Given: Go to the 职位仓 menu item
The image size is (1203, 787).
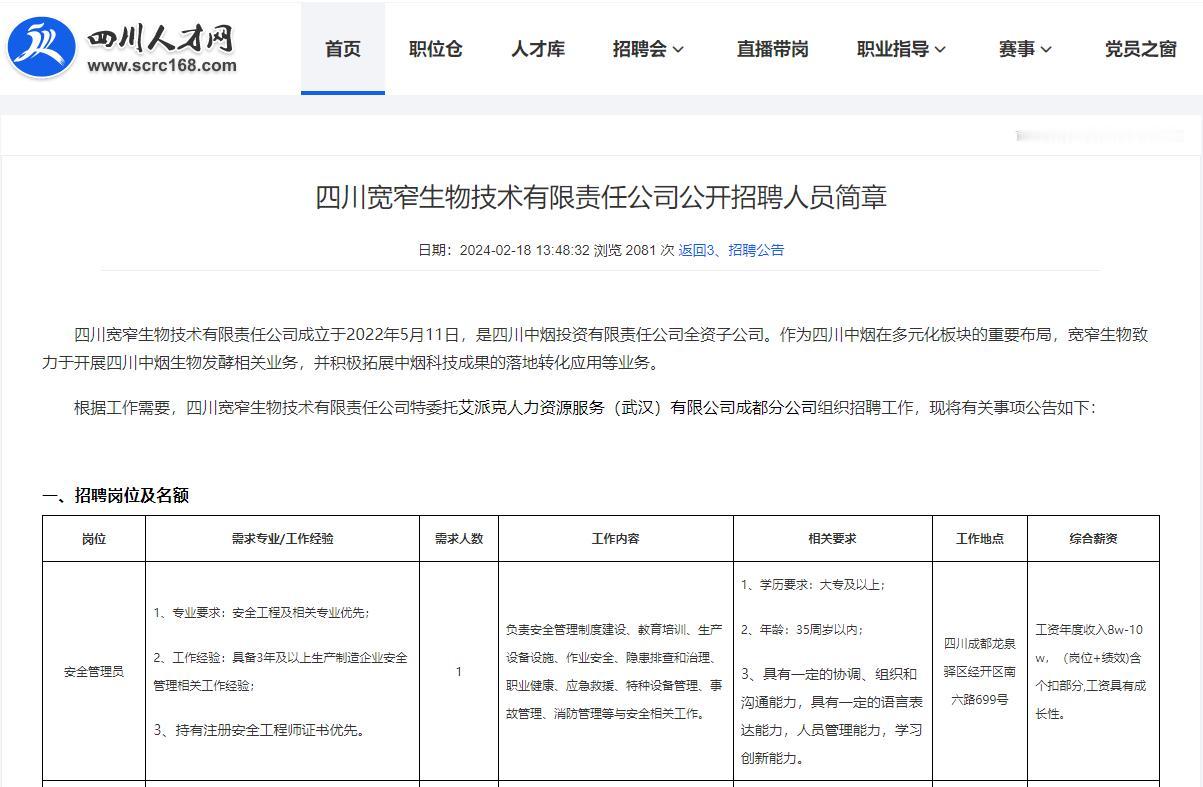Looking at the screenshot, I should (x=436, y=49).
